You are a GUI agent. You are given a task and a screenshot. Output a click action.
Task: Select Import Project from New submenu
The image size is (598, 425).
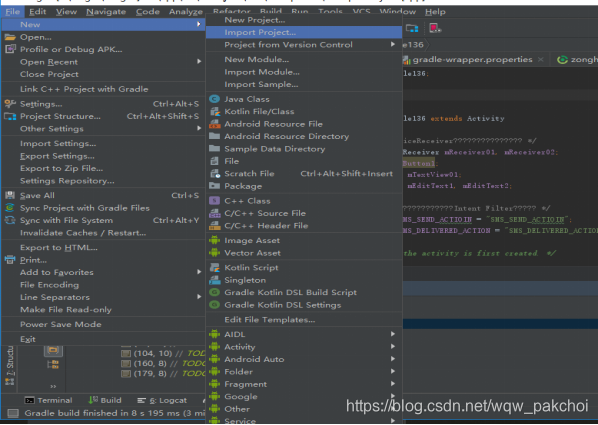coord(304,32)
